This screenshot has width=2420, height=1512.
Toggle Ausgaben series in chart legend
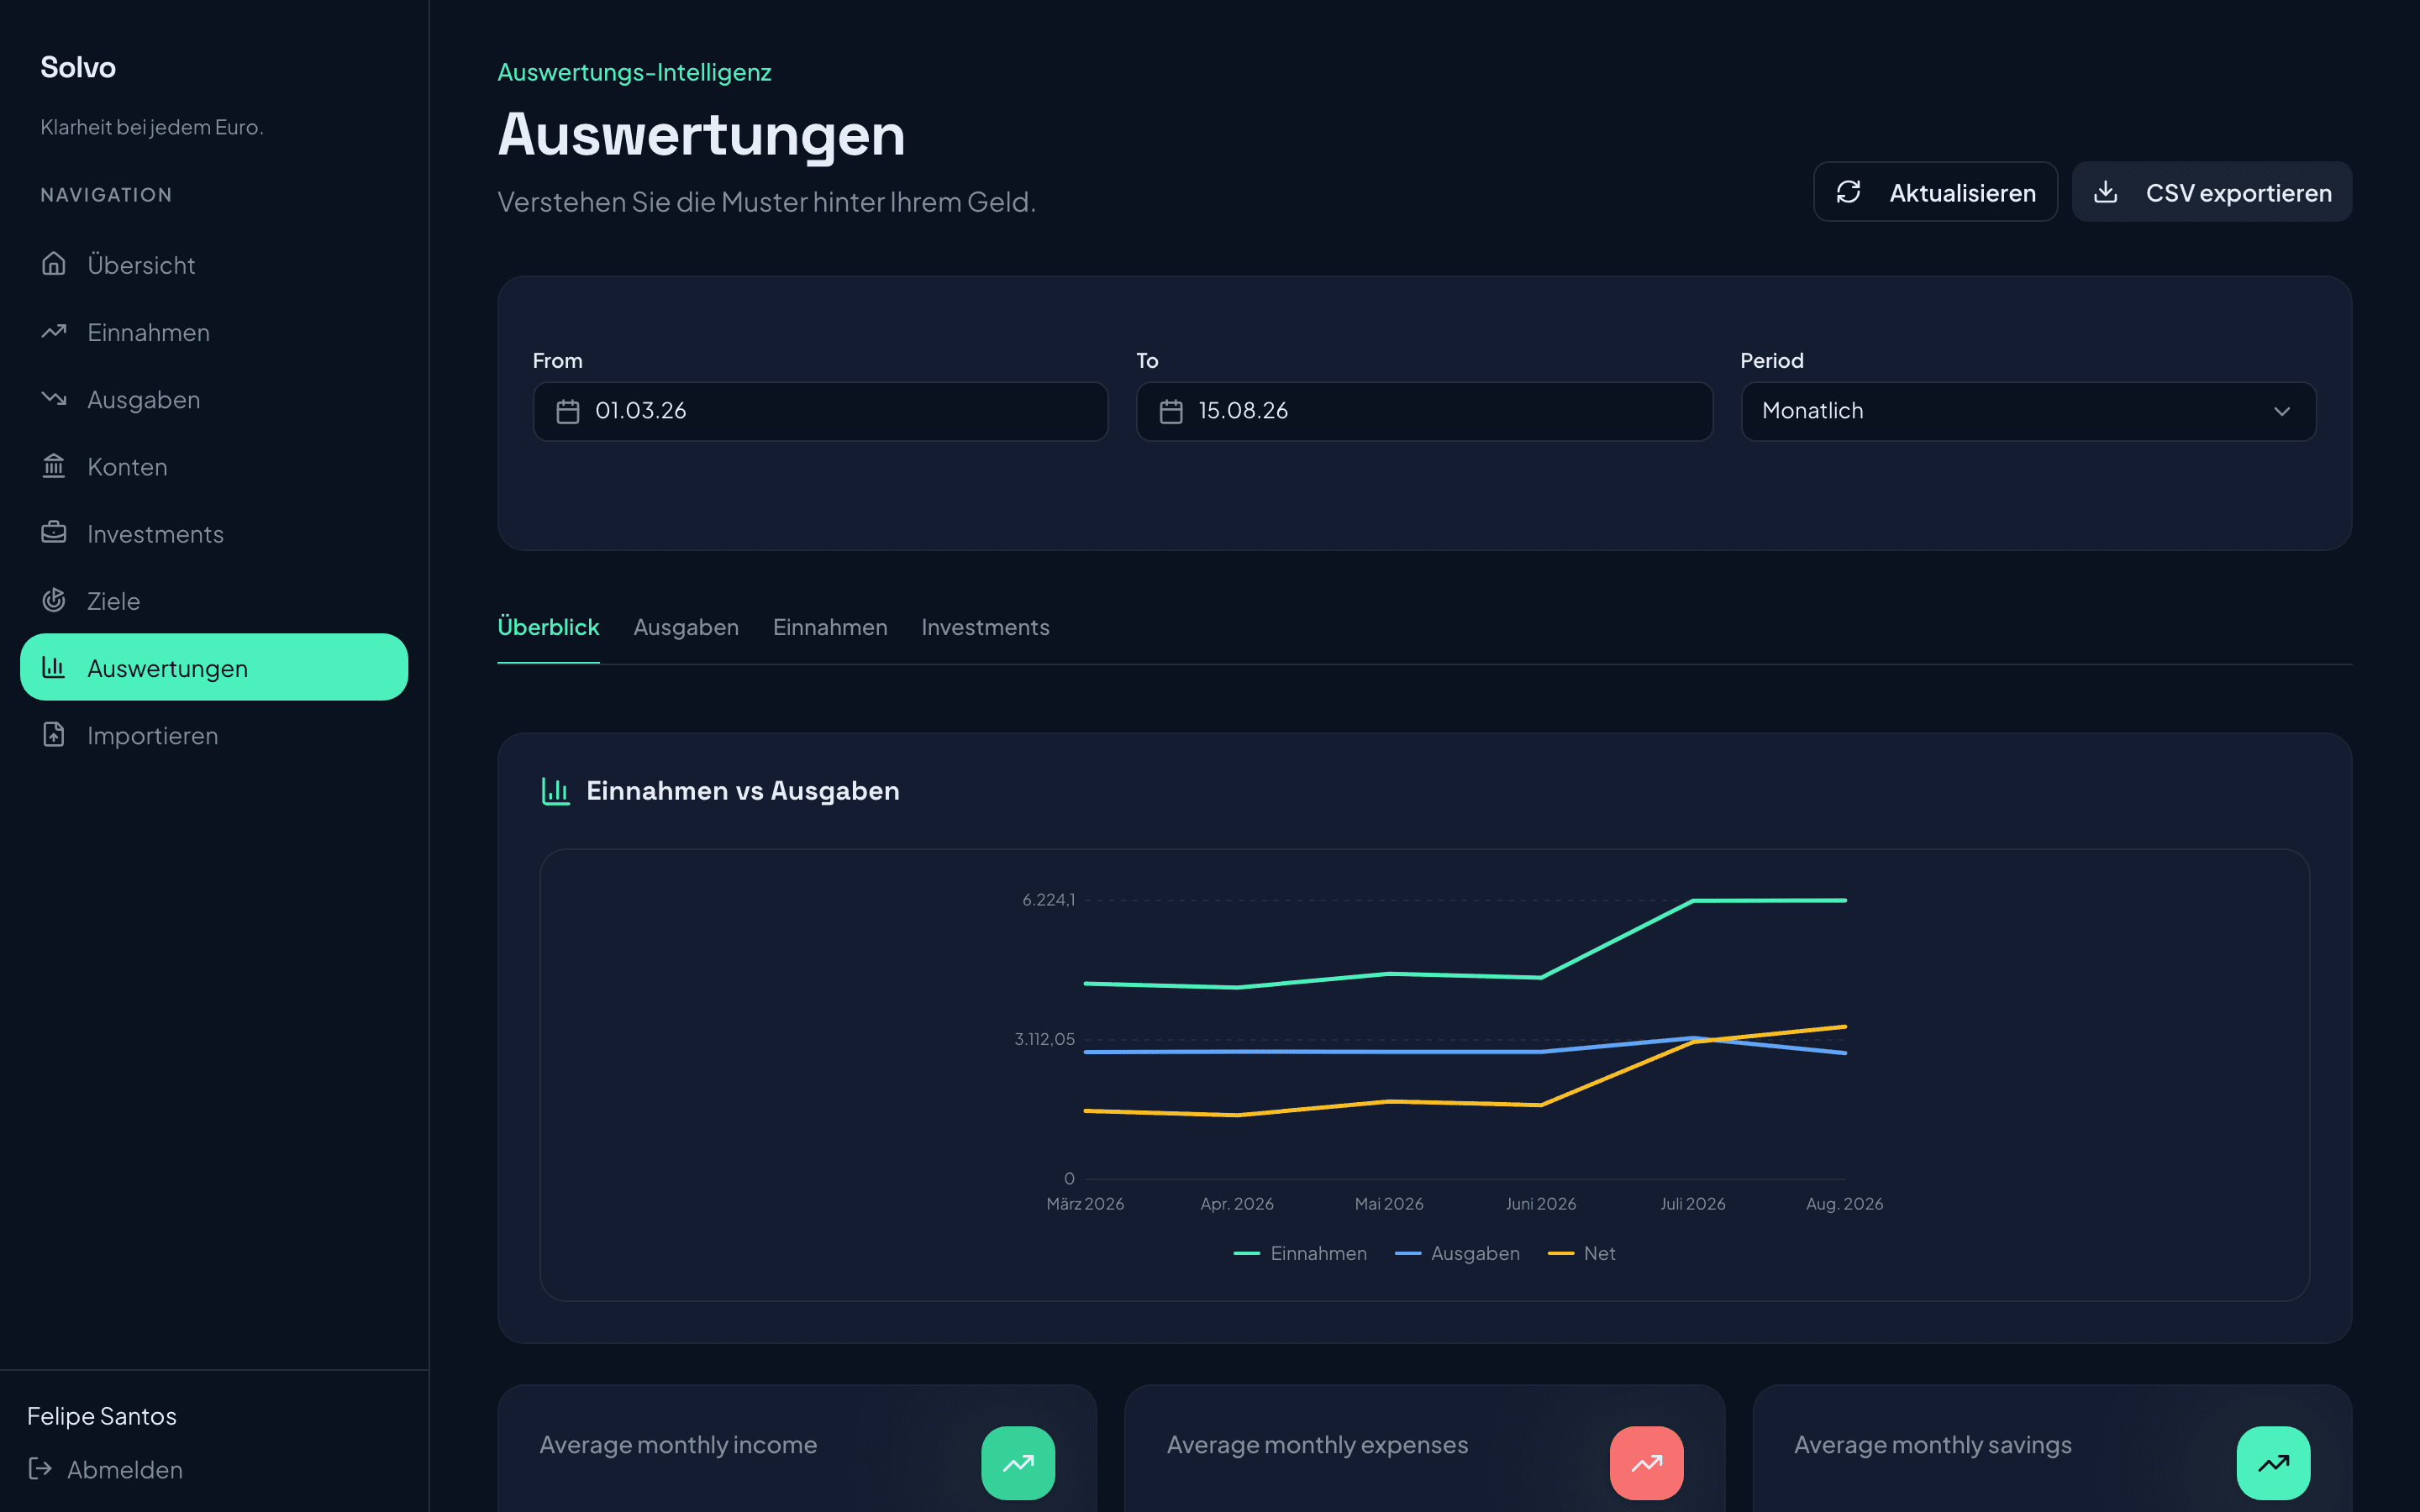[x=1457, y=1253]
